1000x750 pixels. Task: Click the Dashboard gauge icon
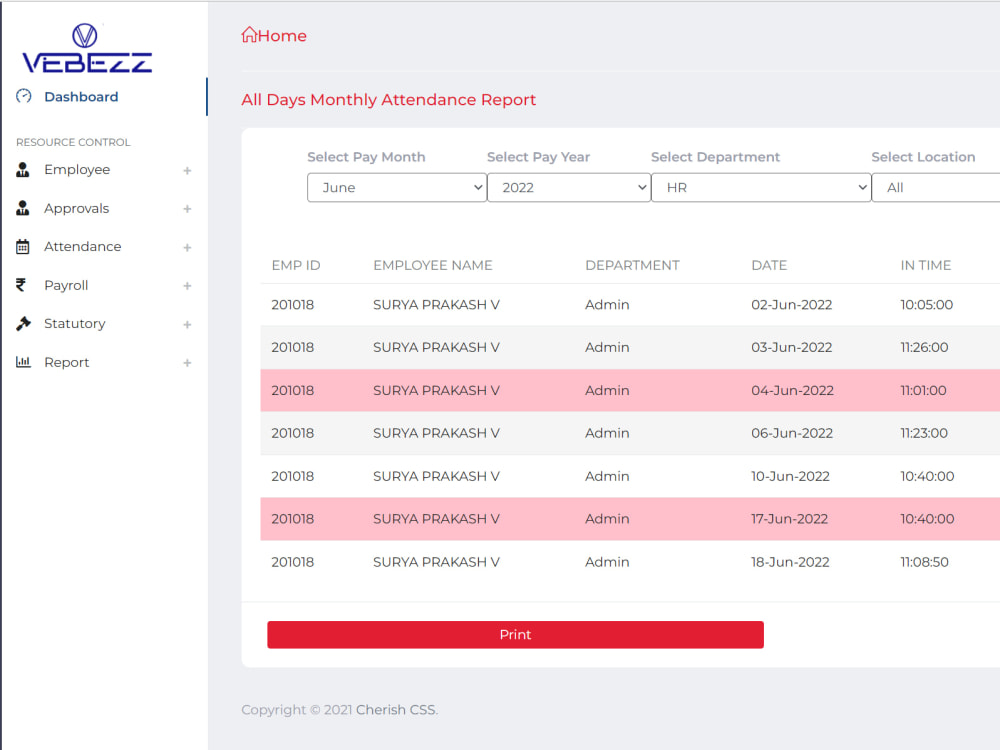pyautogui.click(x=24, y=96)
